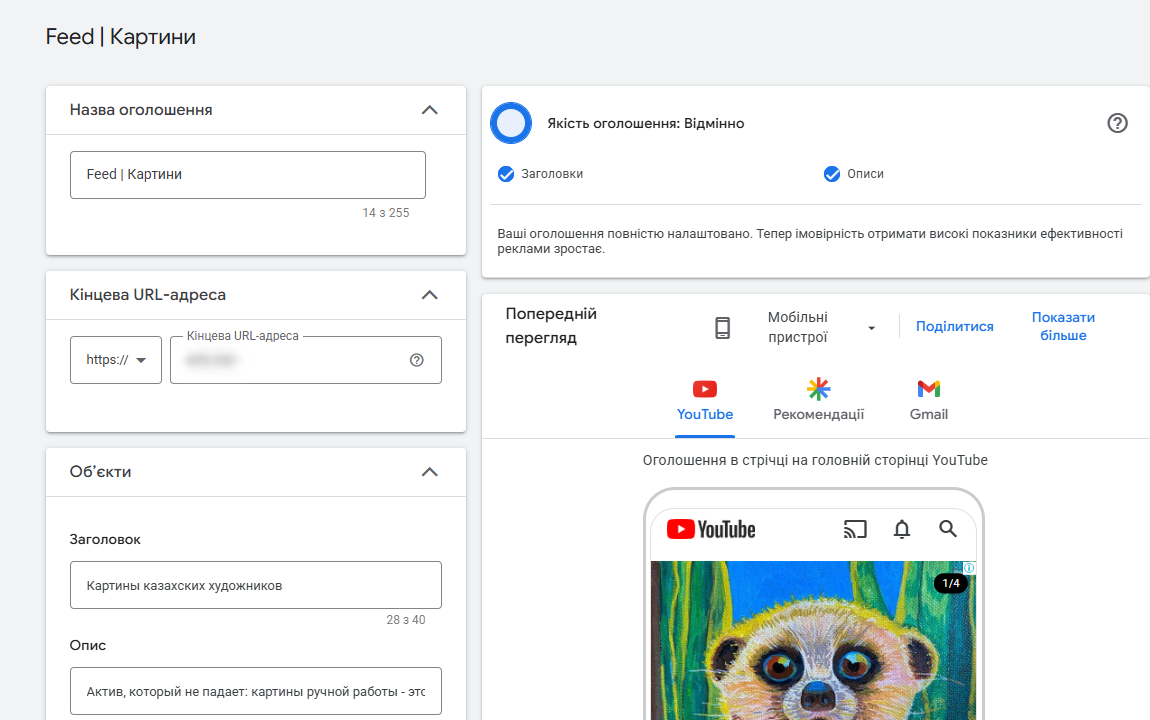Tap the cast icon in the YouTube preview
Image resolution: width=1150 pixels, height=720 pixels.
click(x=855, y=529)
